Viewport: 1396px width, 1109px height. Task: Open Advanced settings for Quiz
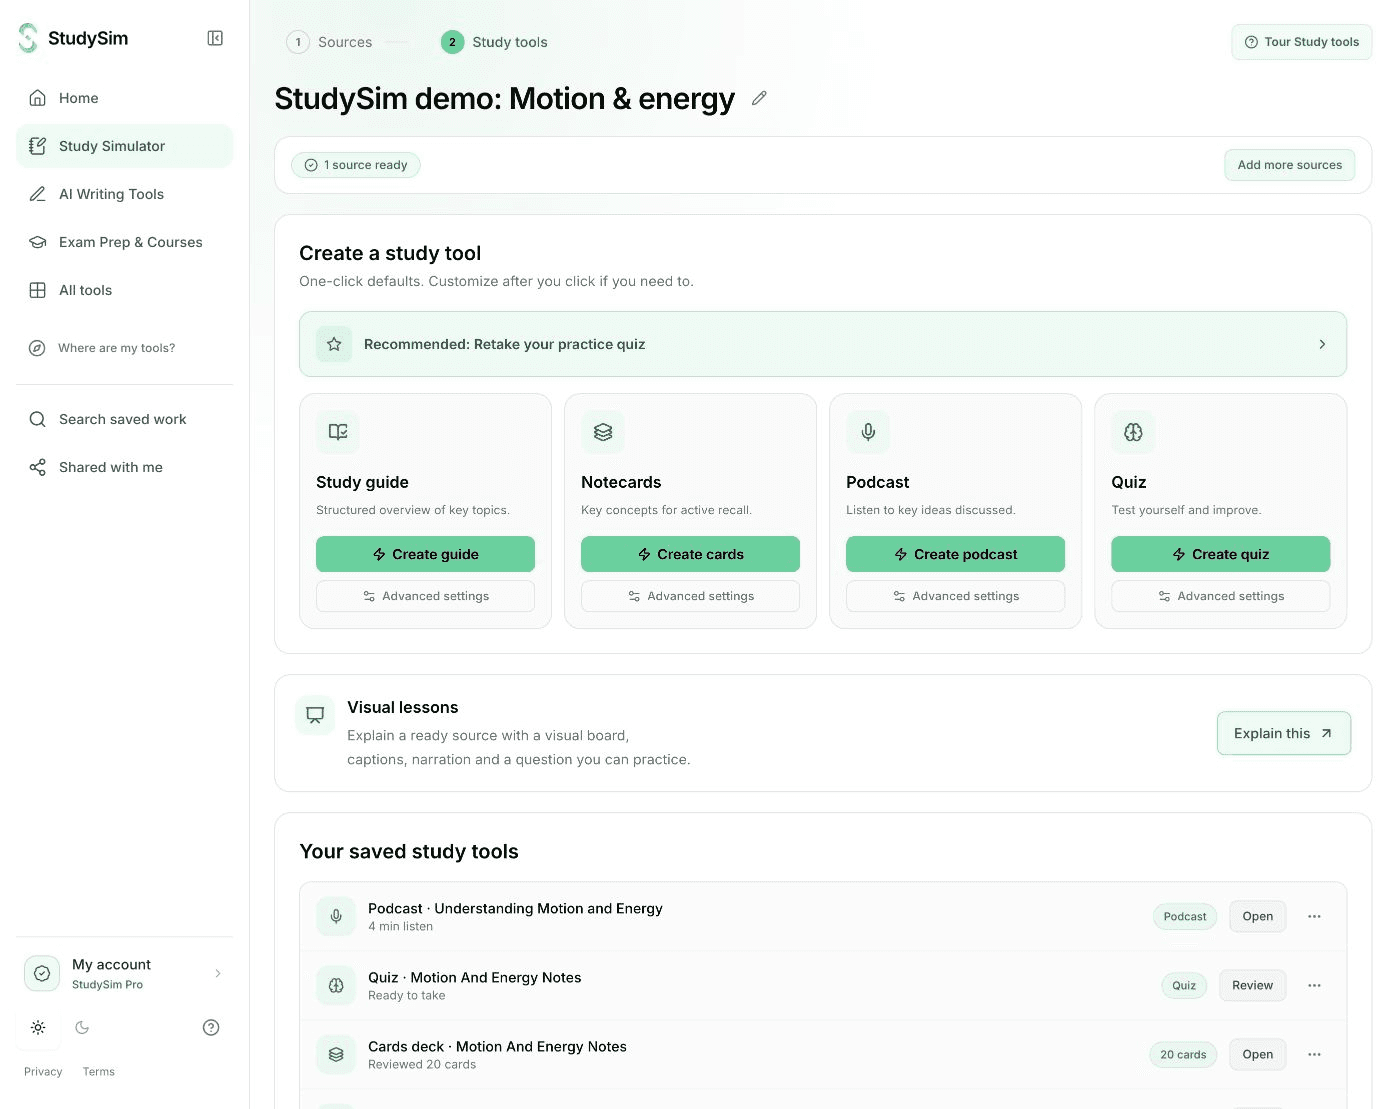tap(1220, 596)
